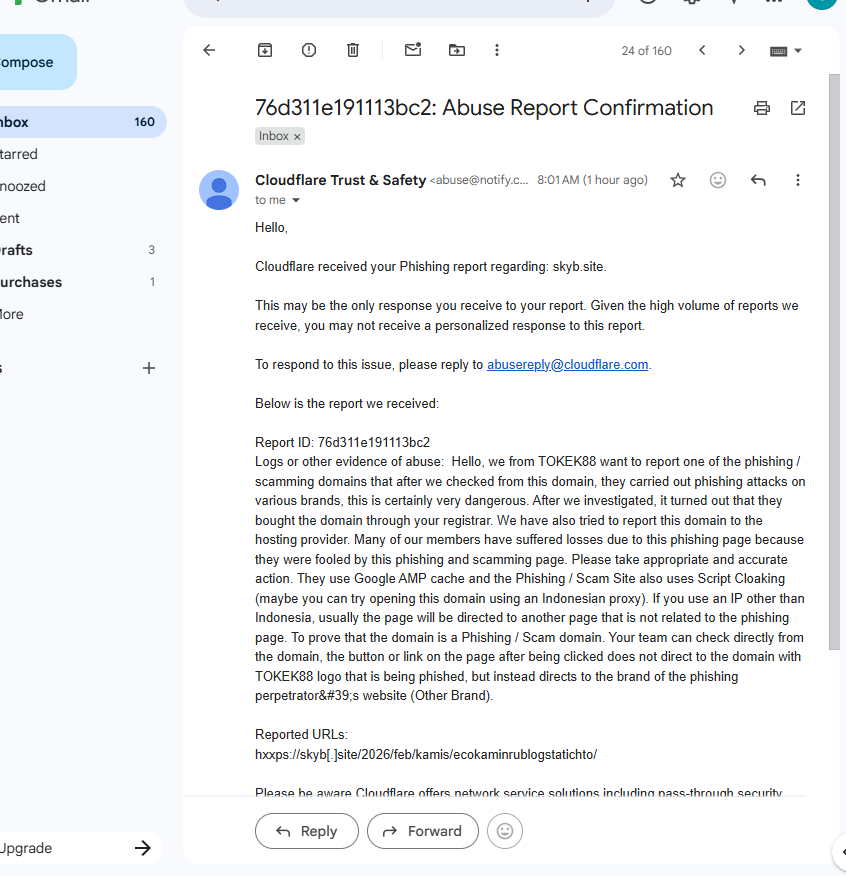Add emoji reaction at the bottom

tap(505, 831)
